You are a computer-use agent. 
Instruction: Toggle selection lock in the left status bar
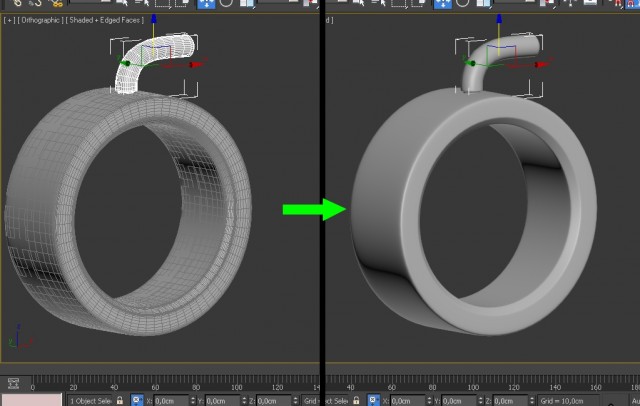coord(120,401)
